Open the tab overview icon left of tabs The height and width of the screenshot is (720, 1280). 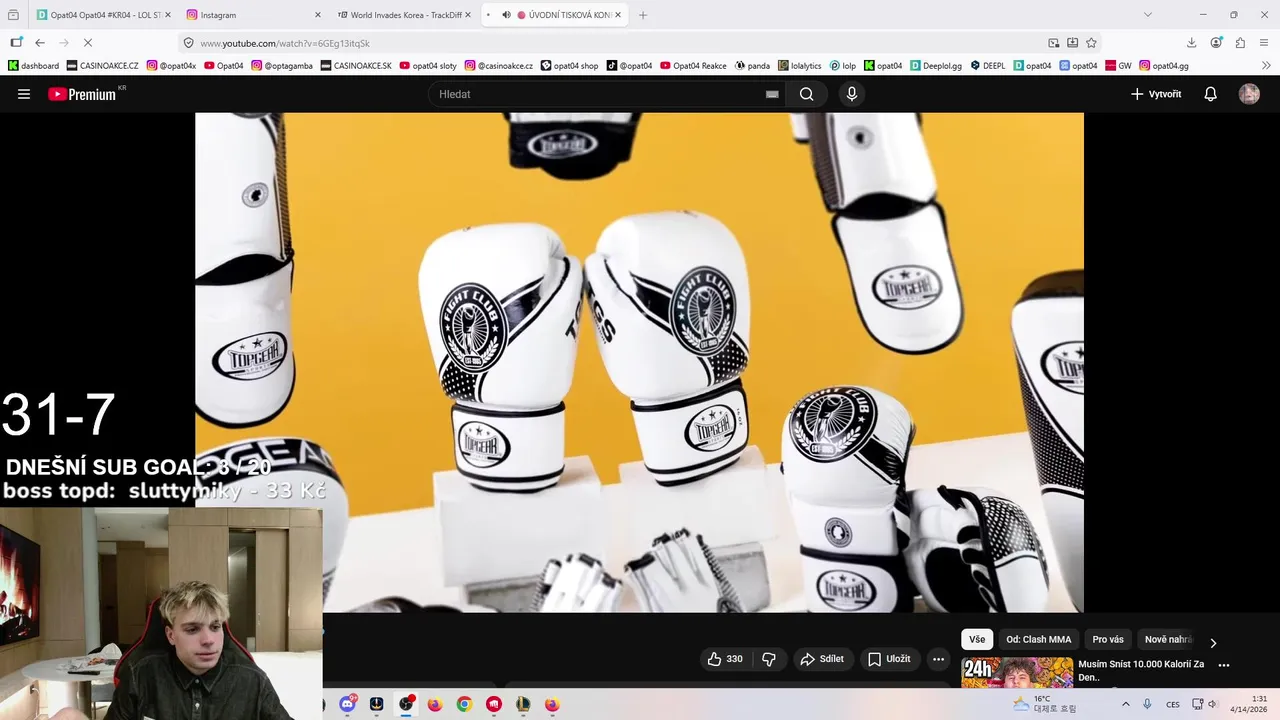[13, 15]
